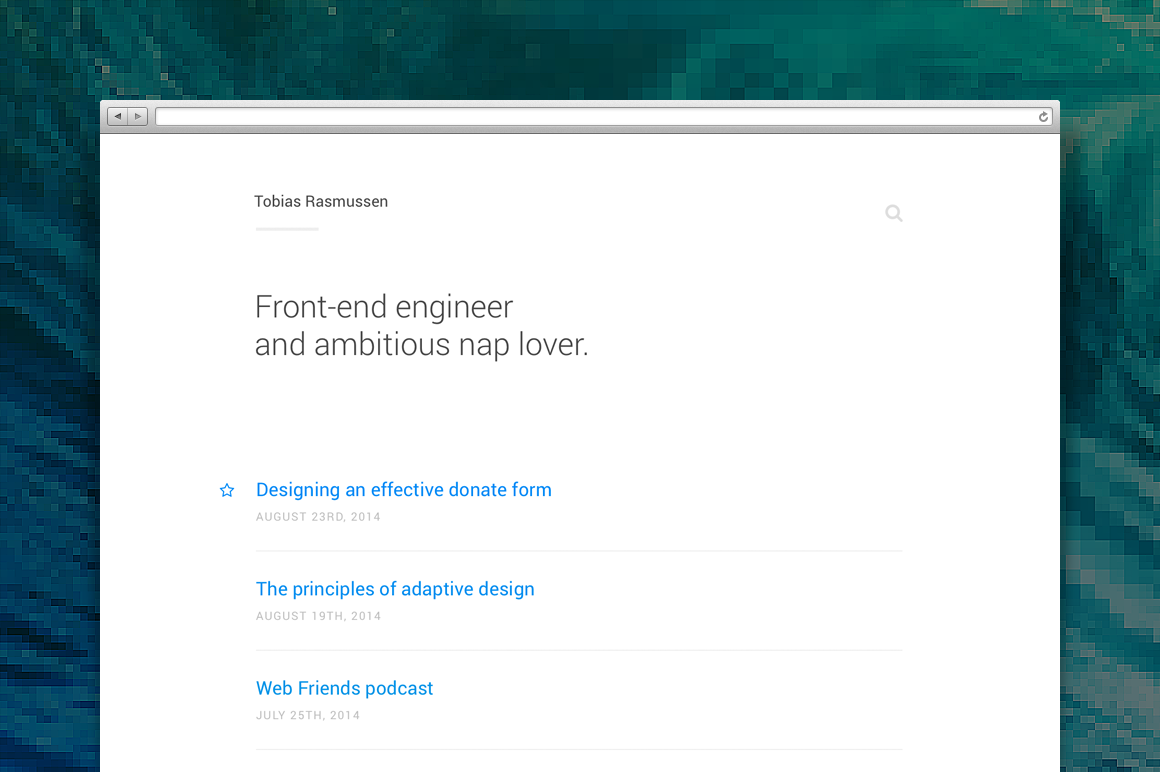The image size is (1160, 772).
Task: Click the browser forward arrow button
Action: 138,117
